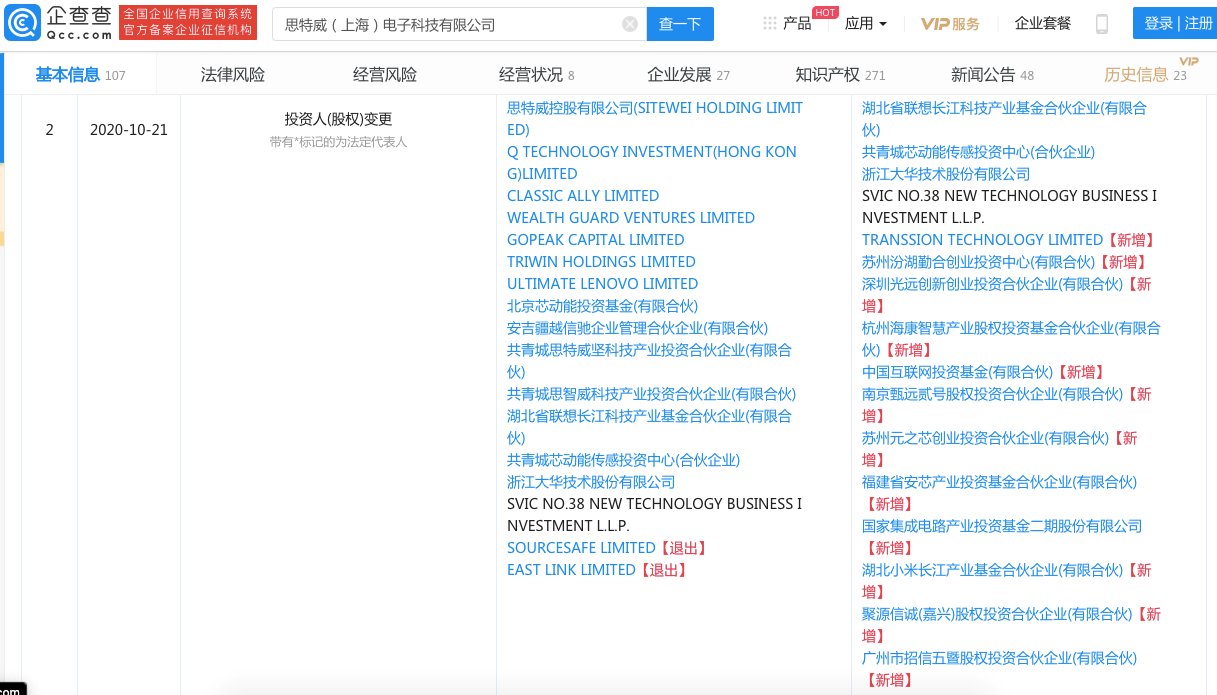Click the VIP badge on 历史信息 tab
Viewport: 1217px width, 695px height.
point(1188,63)
